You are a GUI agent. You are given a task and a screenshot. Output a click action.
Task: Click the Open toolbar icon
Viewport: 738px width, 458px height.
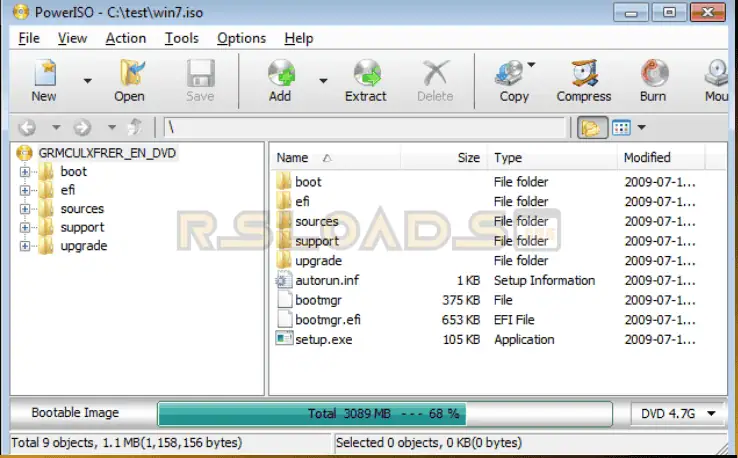click(130, 73)
